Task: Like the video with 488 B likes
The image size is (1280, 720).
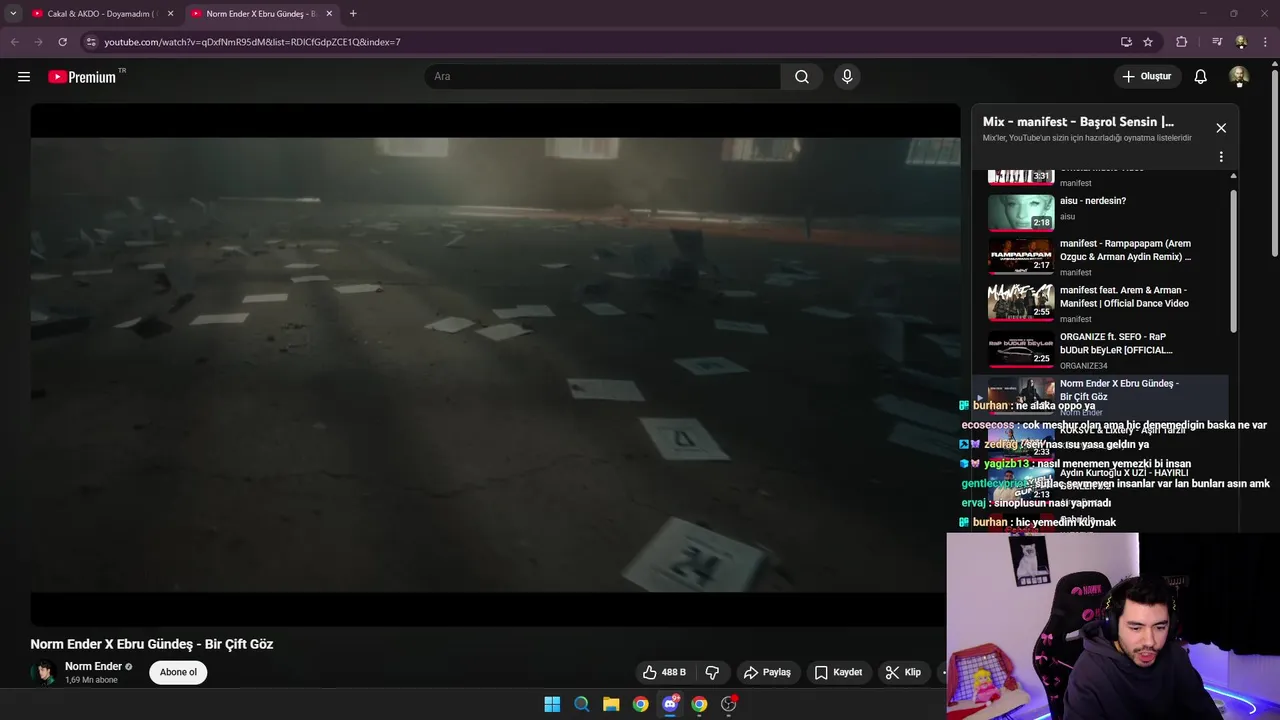Action: pos(664,672)
